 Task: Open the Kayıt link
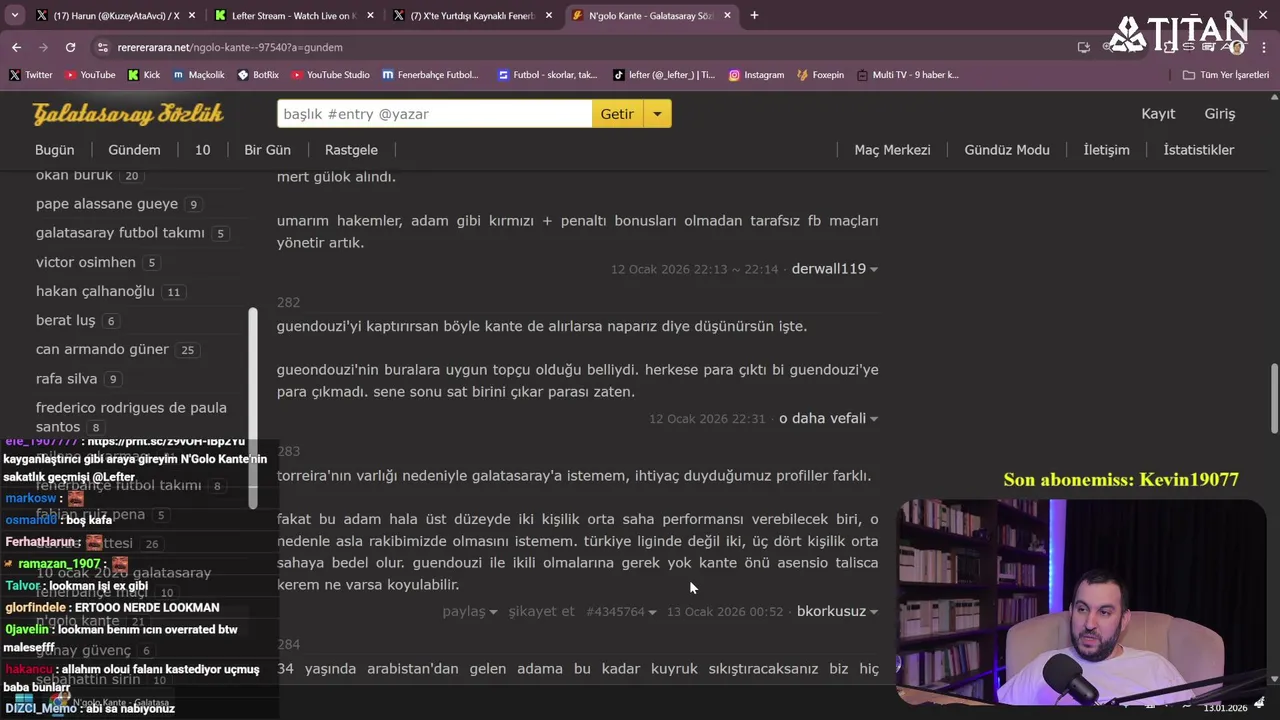[x=1158, y=114]
